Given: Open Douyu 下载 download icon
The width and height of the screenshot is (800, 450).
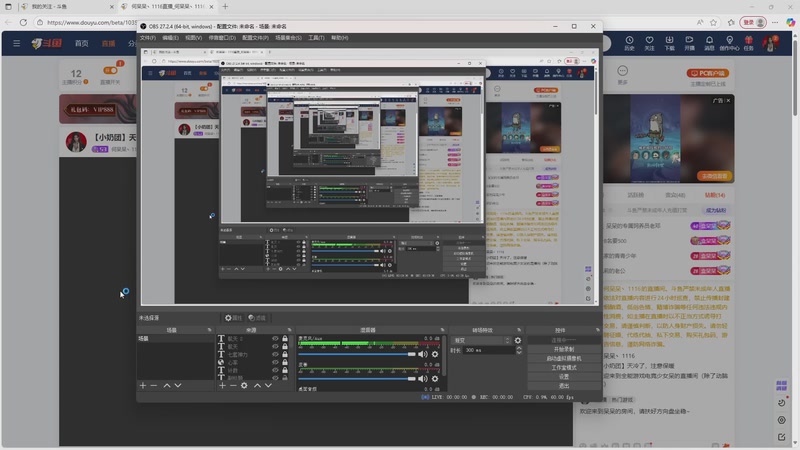Looking at the screenshot, I should click(x=669, y=43).
